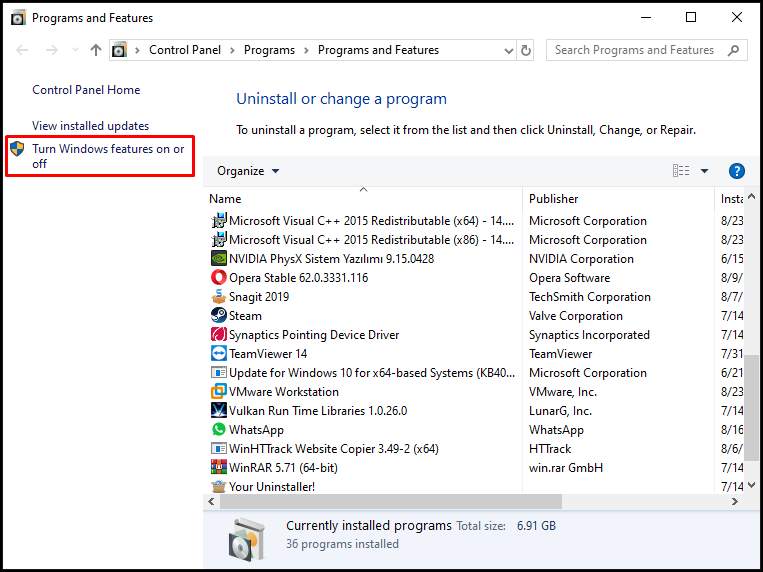Click the vertical scrollbar thumb
This screenshot has width=763, height=572.
coord(751,407)
